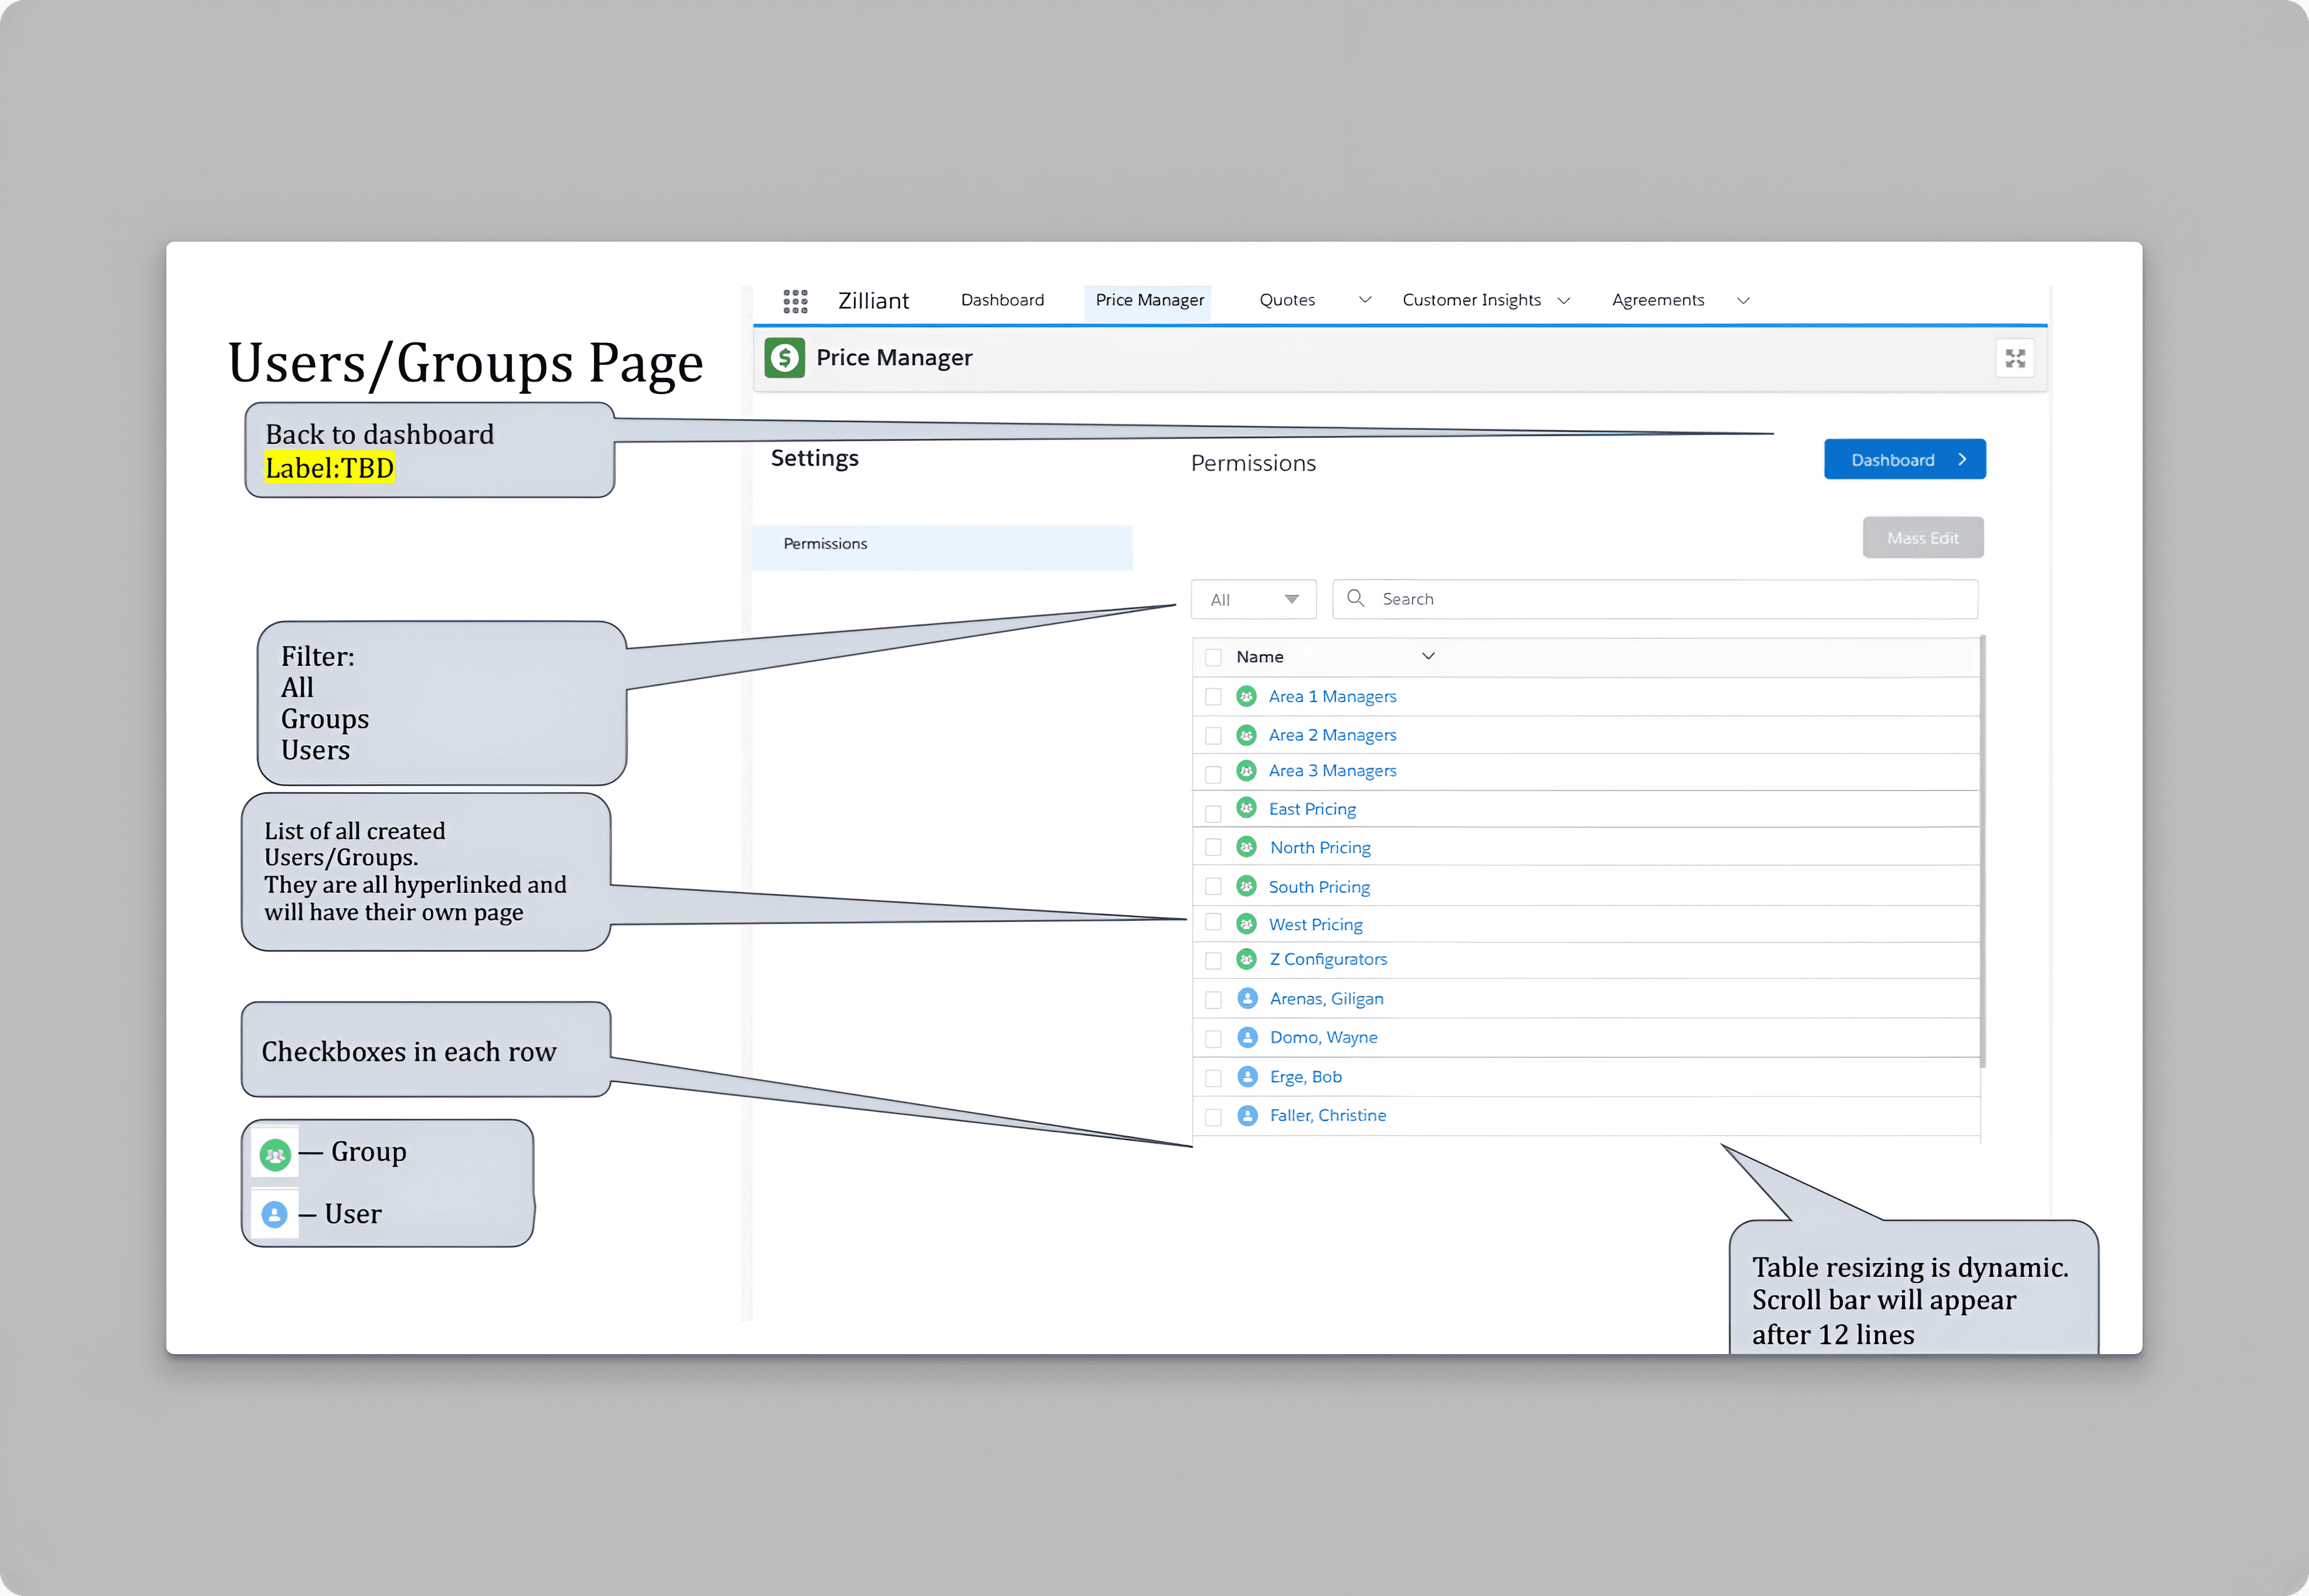Click the green Price Manager dollar icon
The image size is (2309, 1596).
[785, 358]
